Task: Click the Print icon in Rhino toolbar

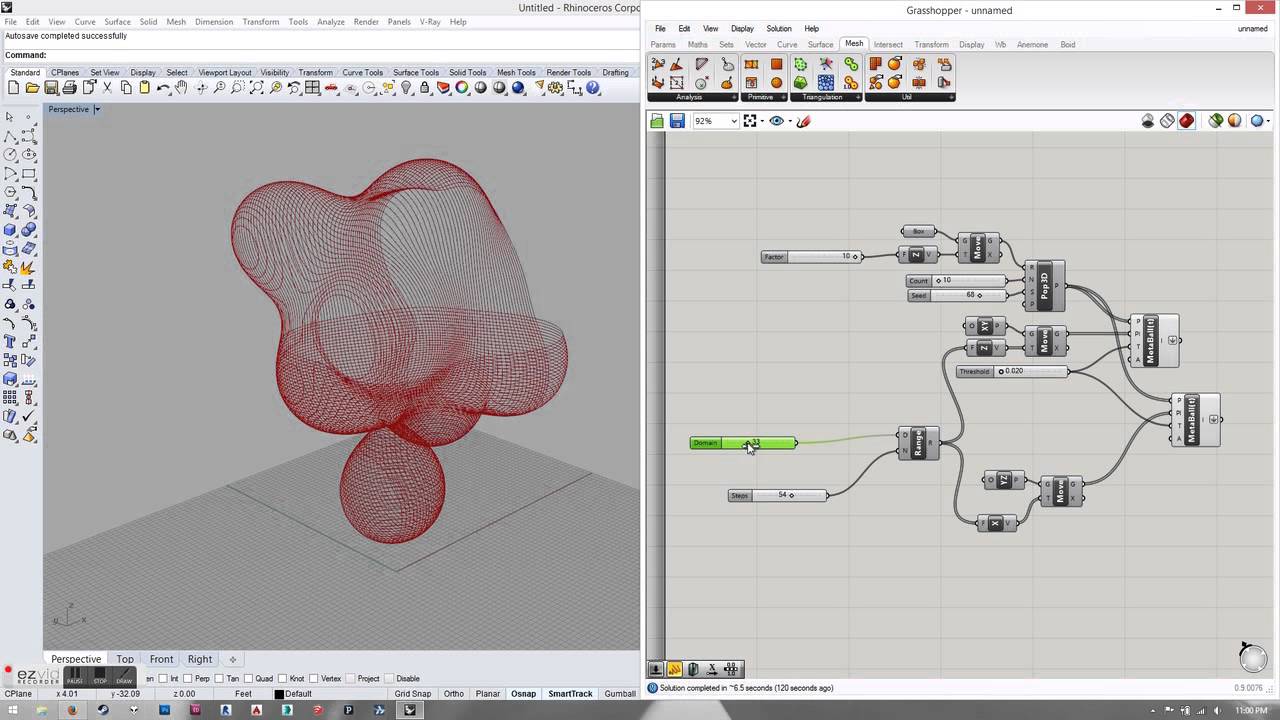Action: pyautogui.click(x=69, y=88)
